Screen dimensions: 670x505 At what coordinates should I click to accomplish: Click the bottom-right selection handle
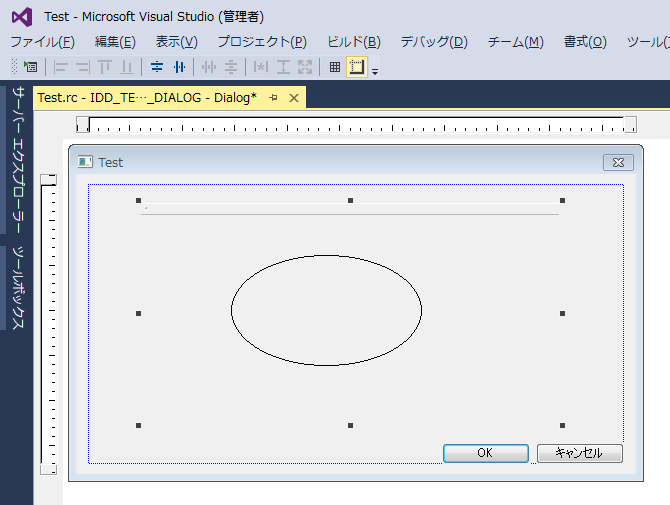562,426
